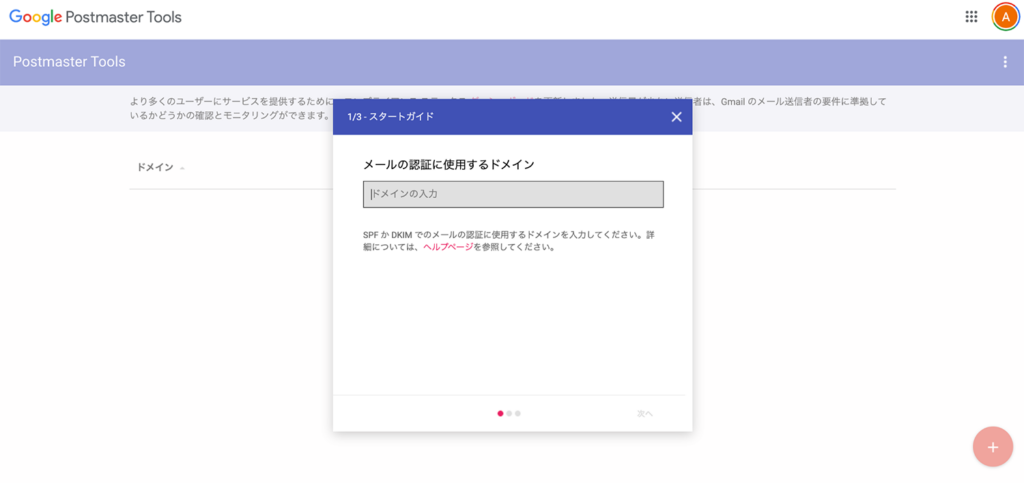1024x483 pixels.
Task: Click the Google Postmaster Tools logo
Action: point(95,17)
